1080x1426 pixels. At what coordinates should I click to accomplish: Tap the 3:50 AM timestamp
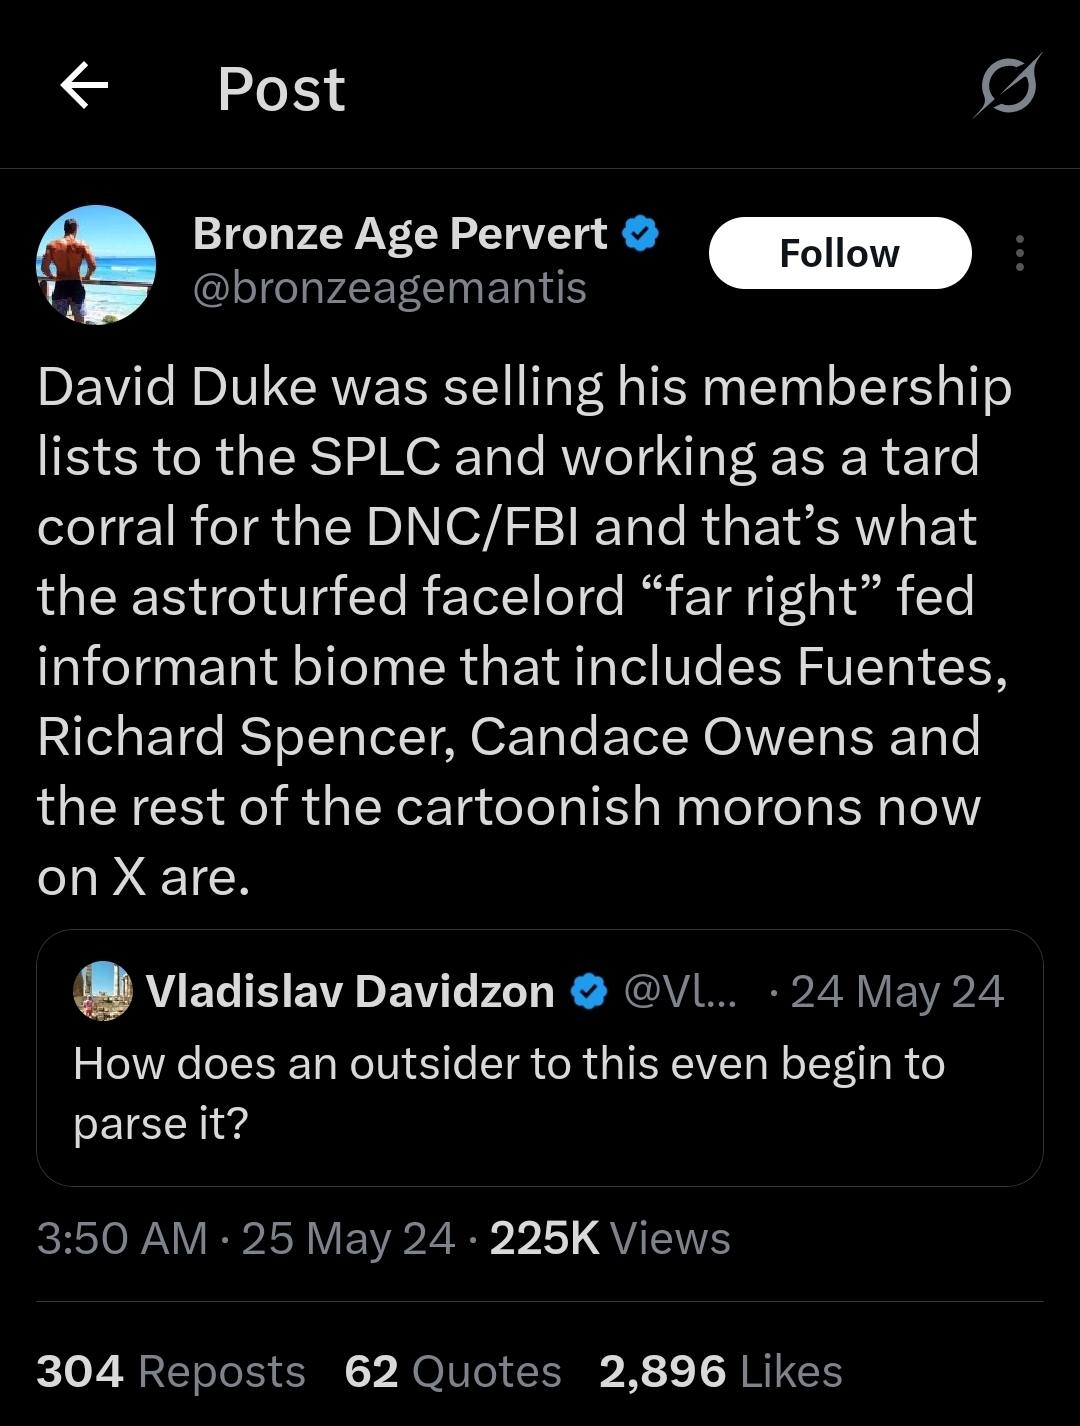click(122, 1239)
